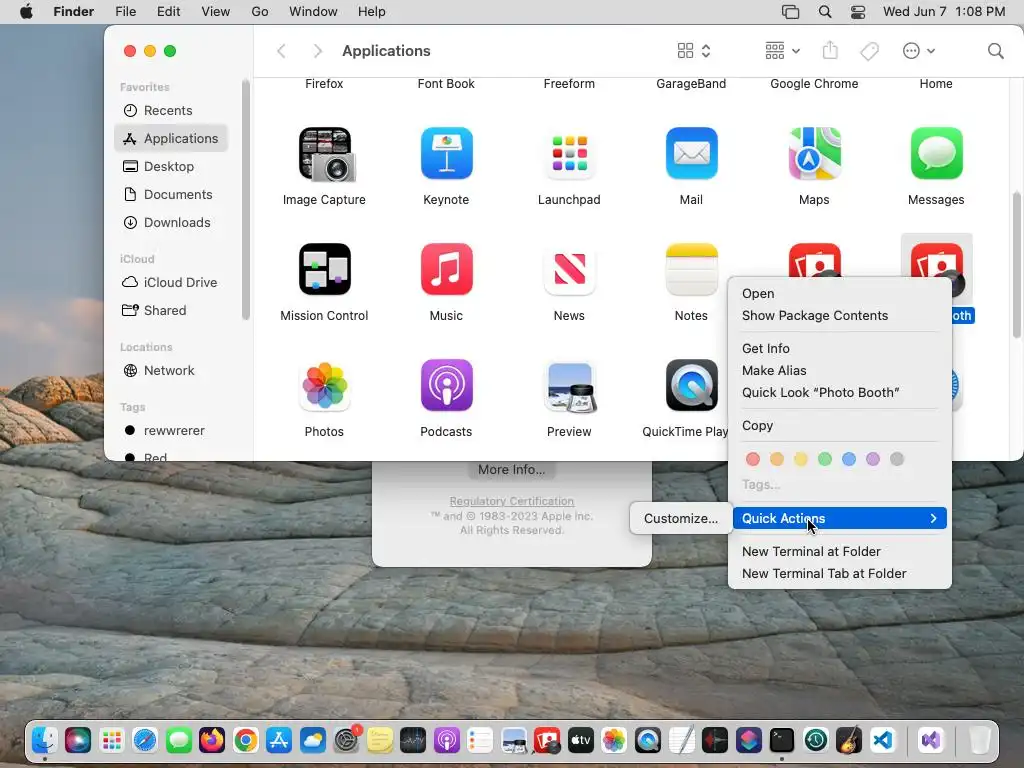The image size is (1024, 768).
Task: Apply the purple tag color
Action: (872, 459)
